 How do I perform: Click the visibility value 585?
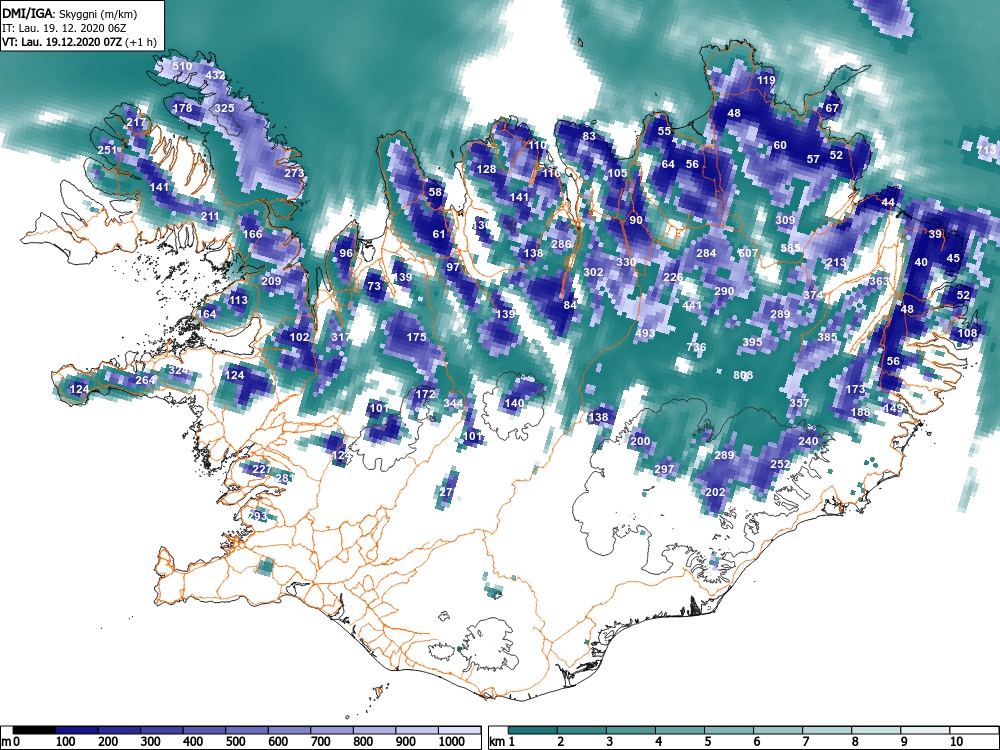(x=790, y=248)
